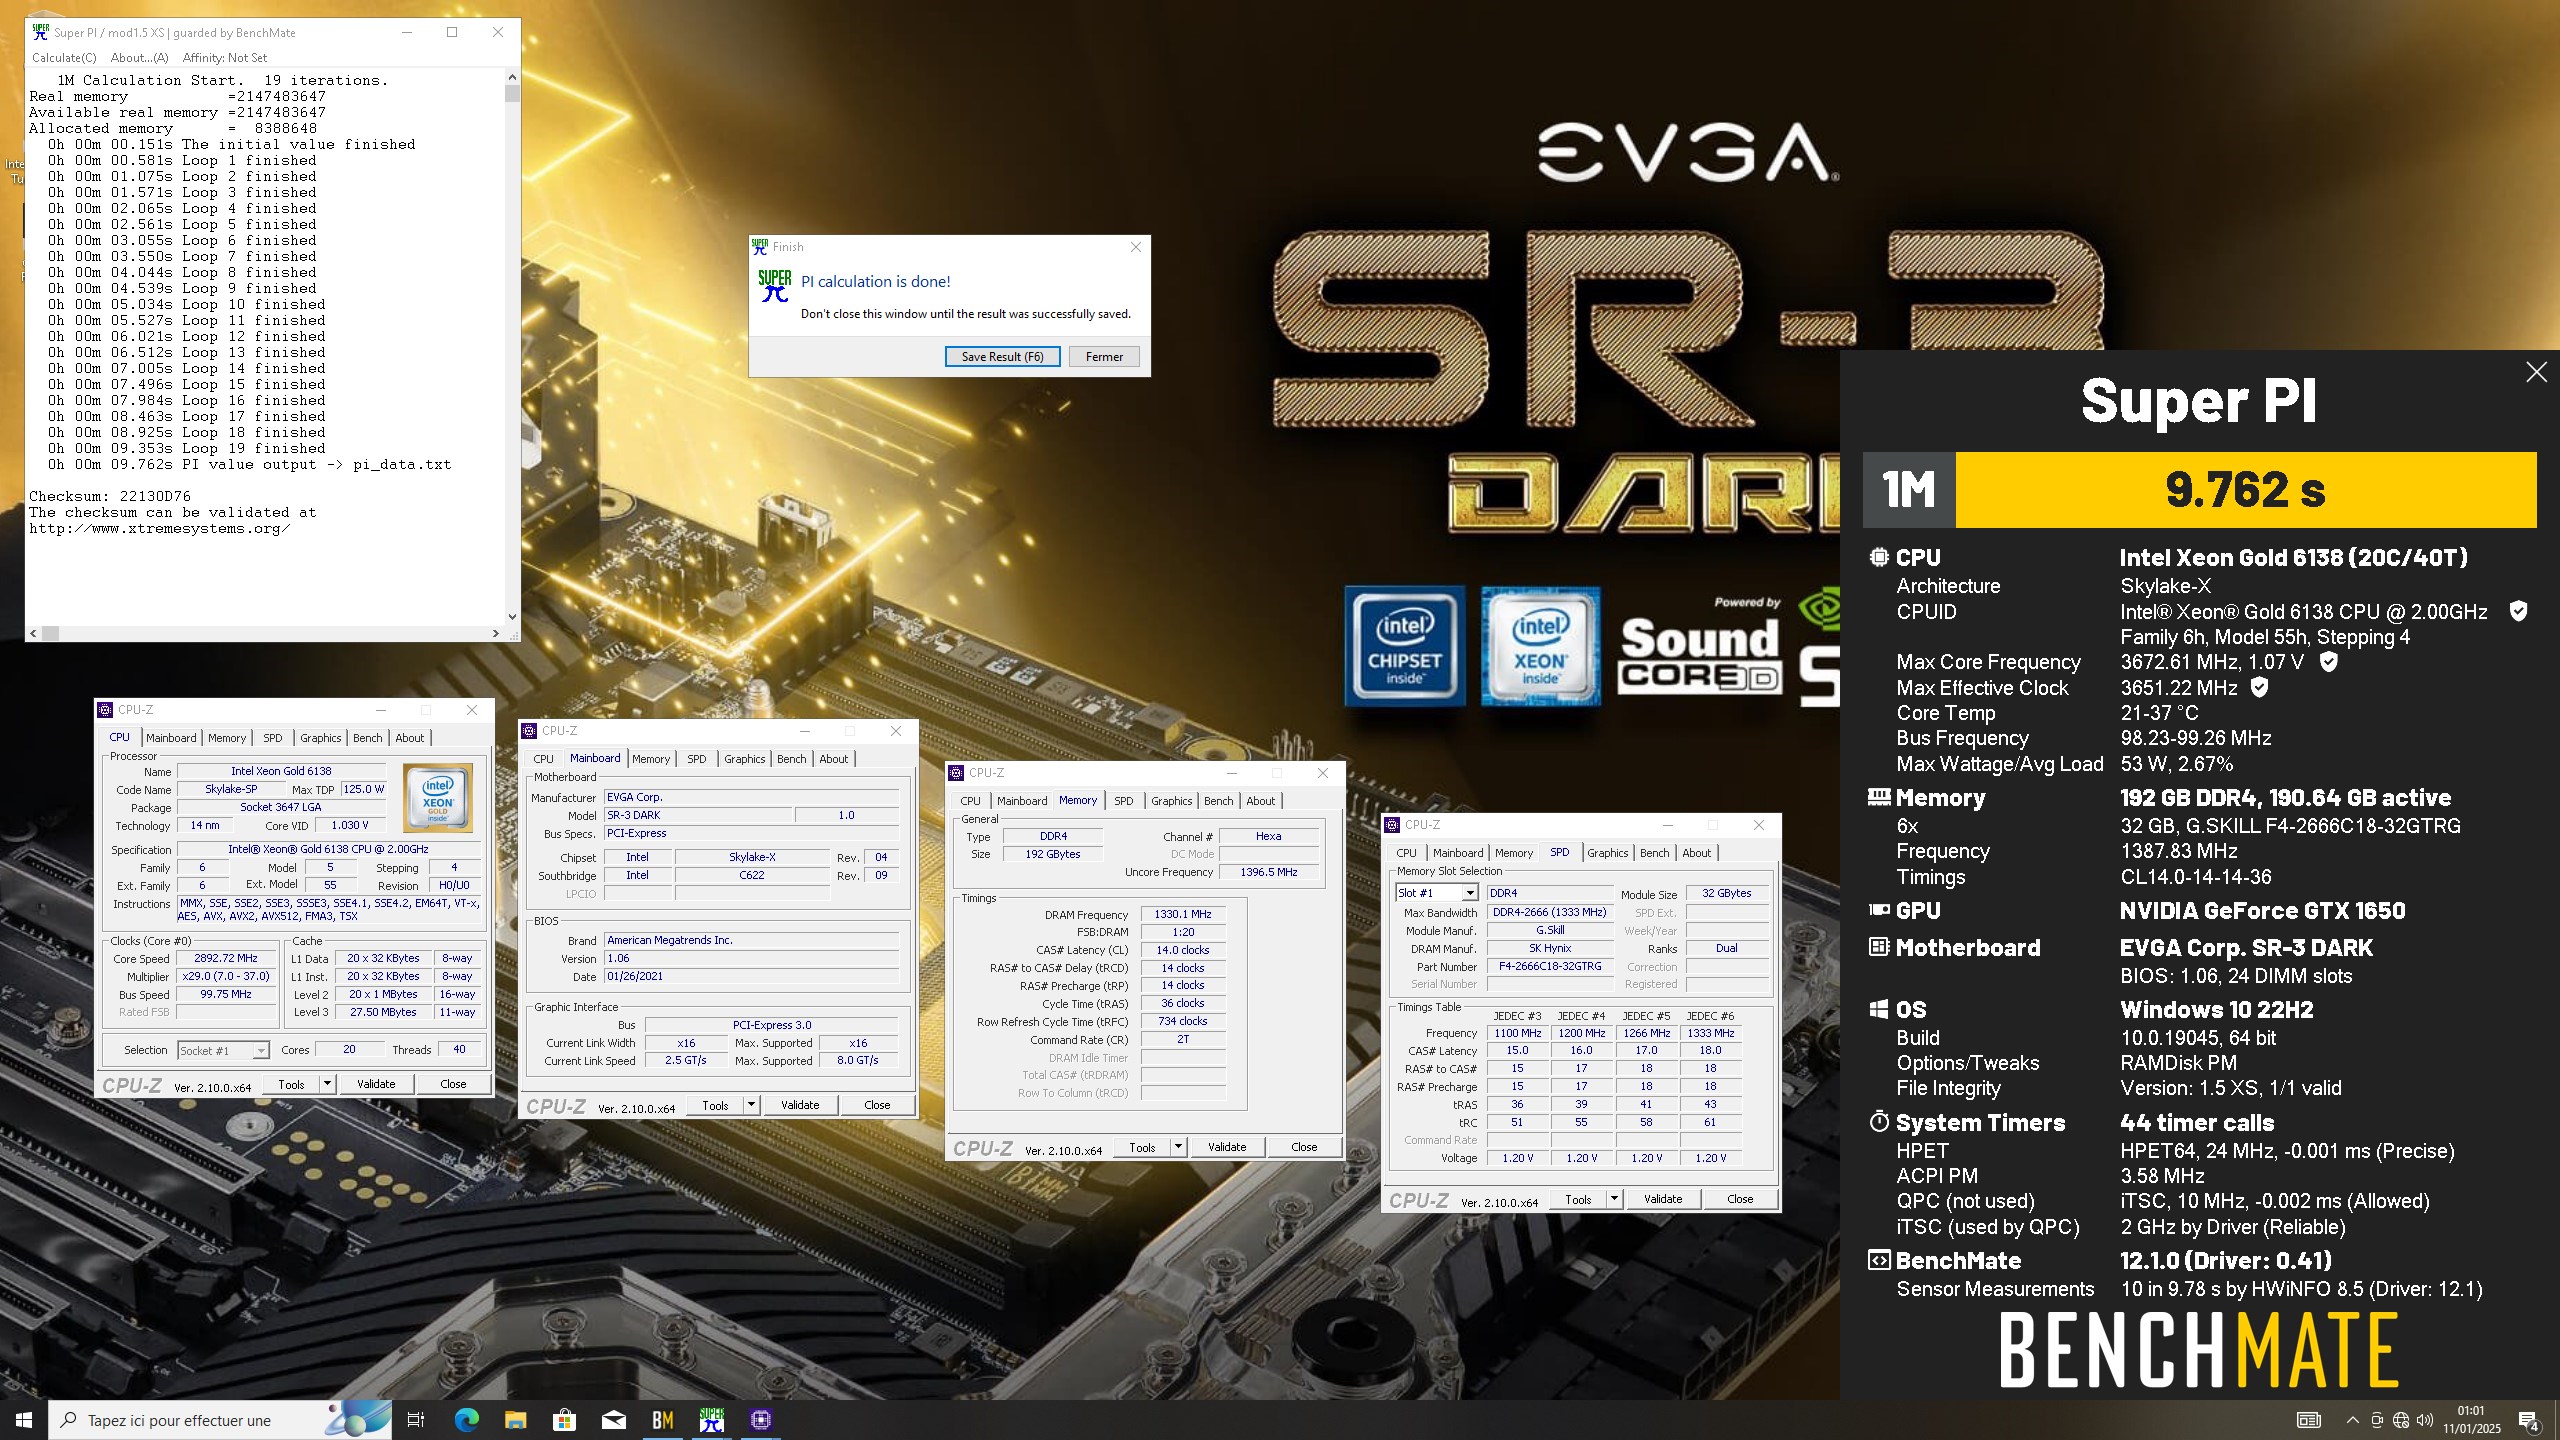Open the About...(A) menu in Super PI

[x=139, y=58]
